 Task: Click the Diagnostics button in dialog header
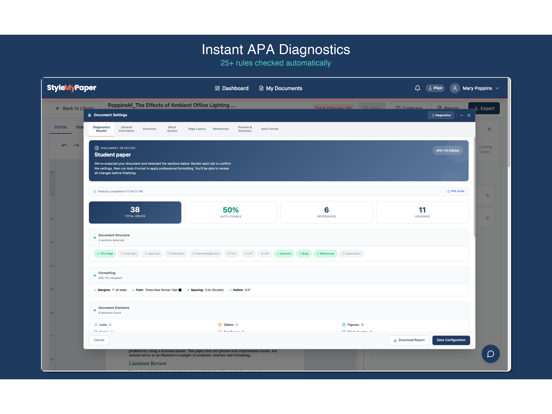click(441, 115)
